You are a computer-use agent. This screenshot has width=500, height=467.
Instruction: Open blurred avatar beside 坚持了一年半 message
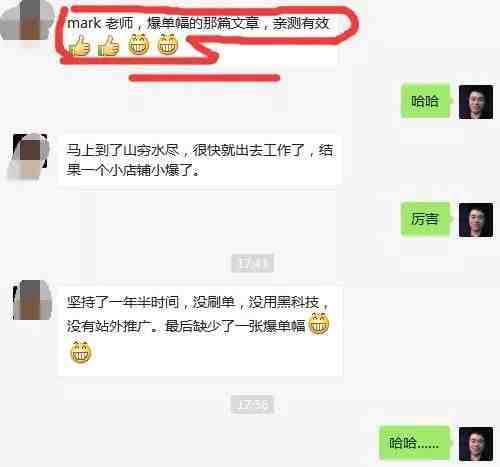point(32,300)
